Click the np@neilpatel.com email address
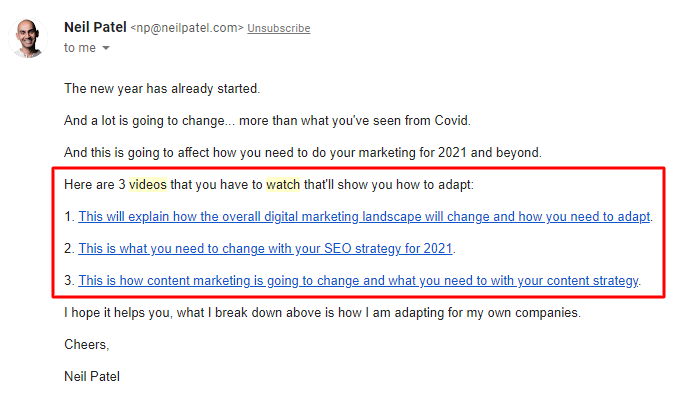This screenshot has height=412, width=688. [x=187, y=28]
